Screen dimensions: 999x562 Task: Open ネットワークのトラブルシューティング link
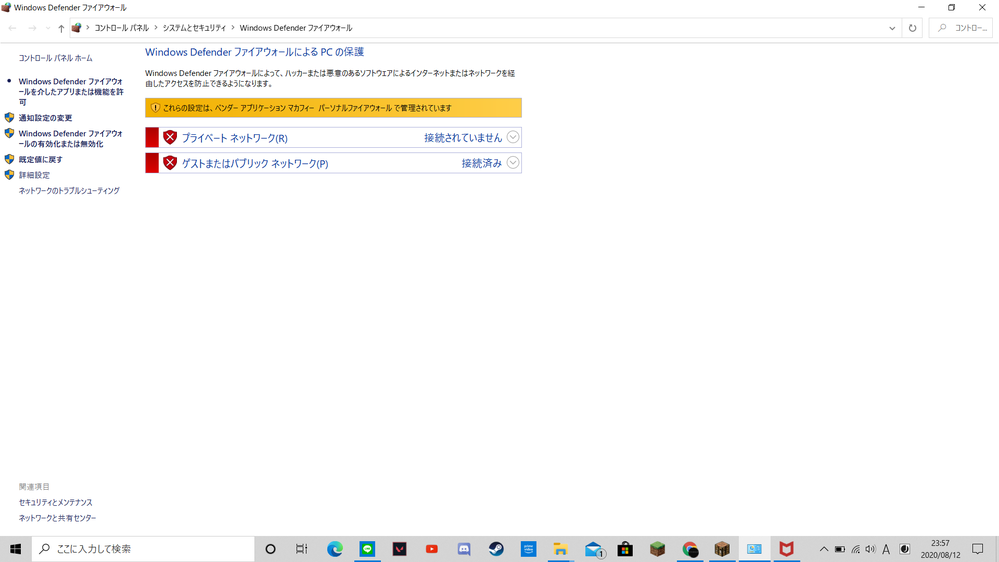coord(69,191)
